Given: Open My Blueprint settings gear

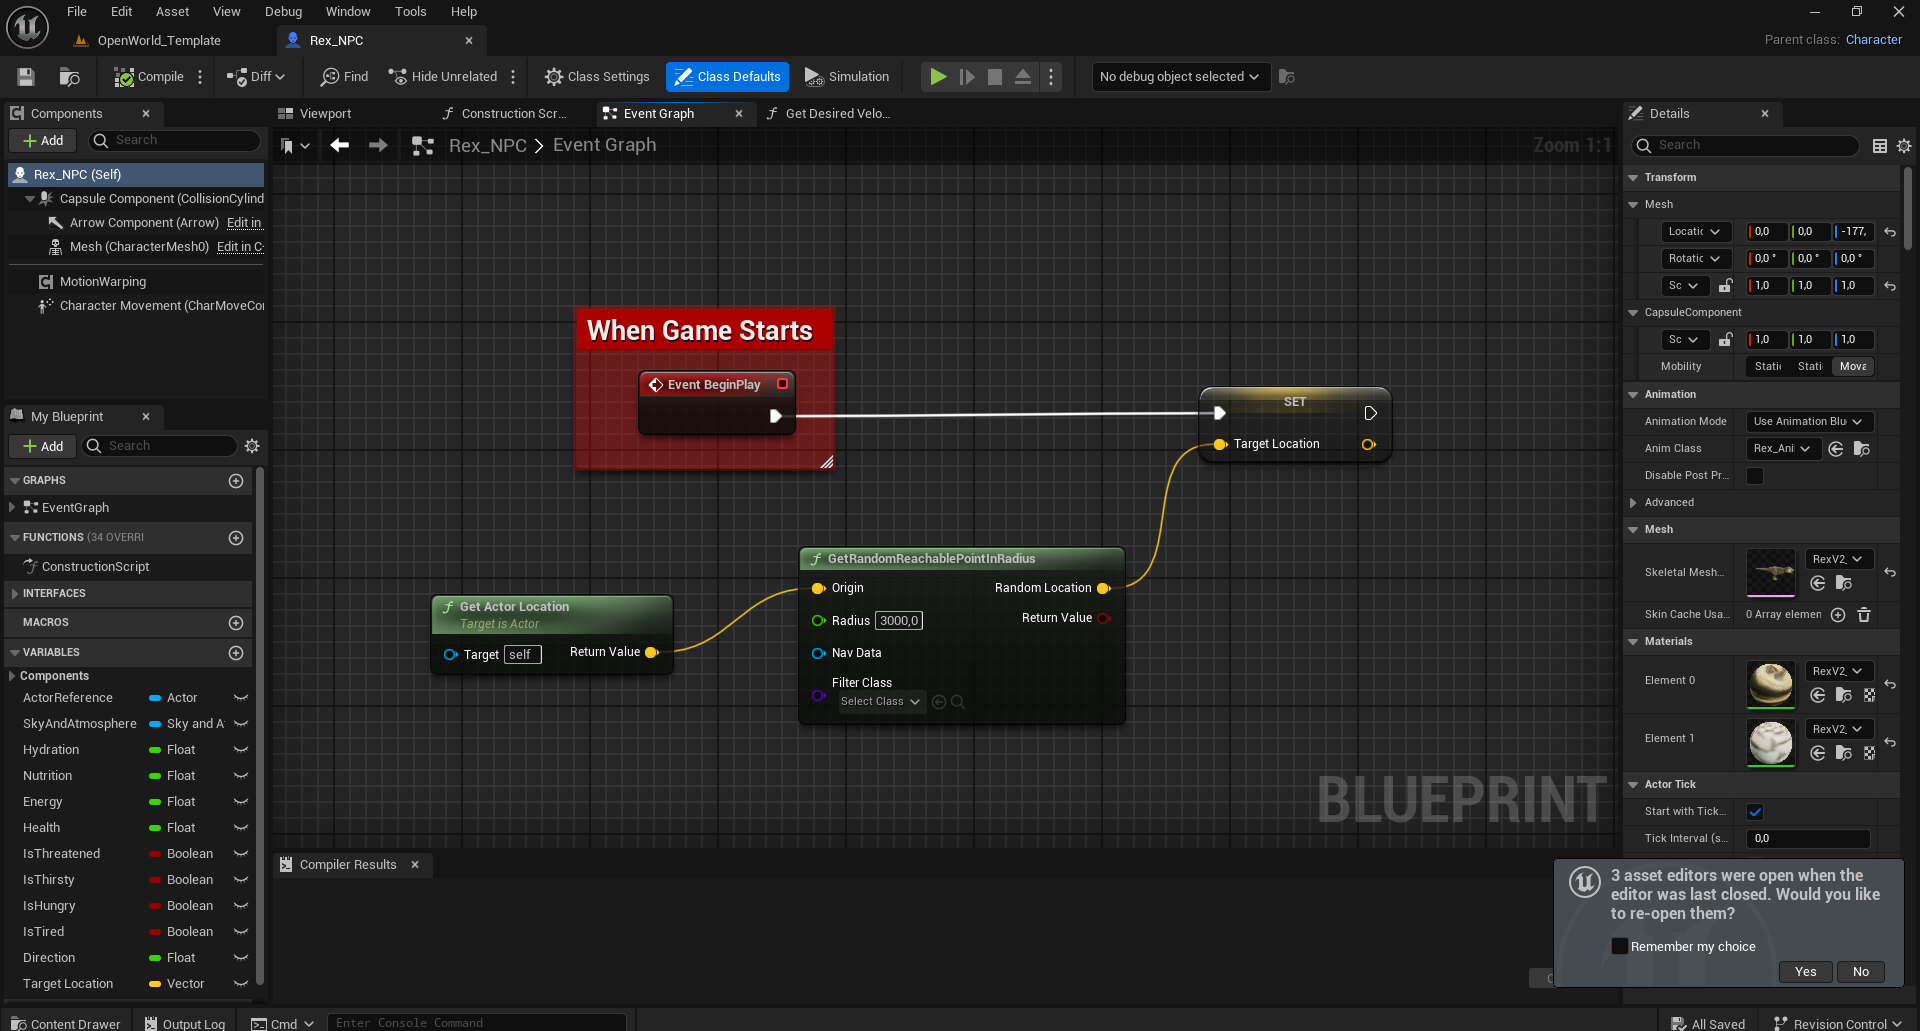Looking at the screenshot, I should click(x=252, y=446).
